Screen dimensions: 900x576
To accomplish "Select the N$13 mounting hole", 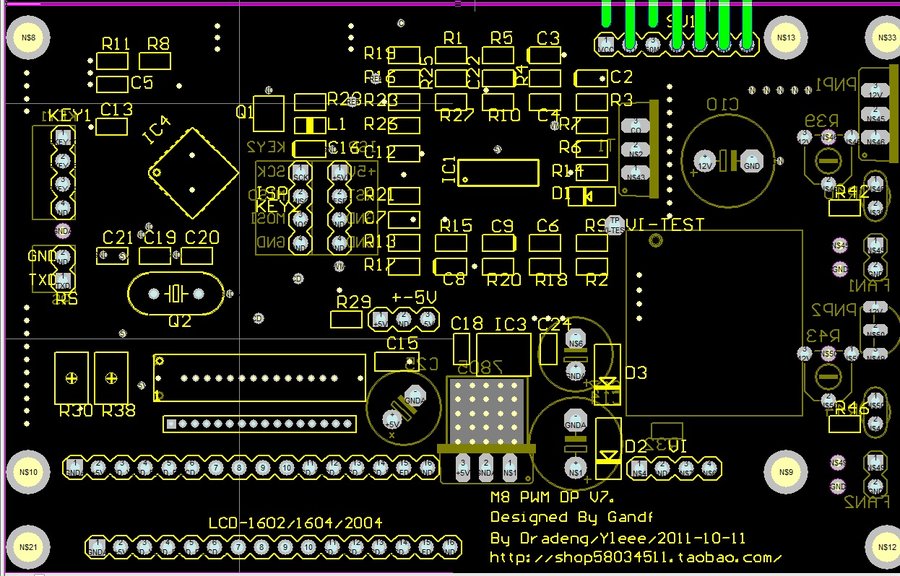I will (x=785, y=39).
